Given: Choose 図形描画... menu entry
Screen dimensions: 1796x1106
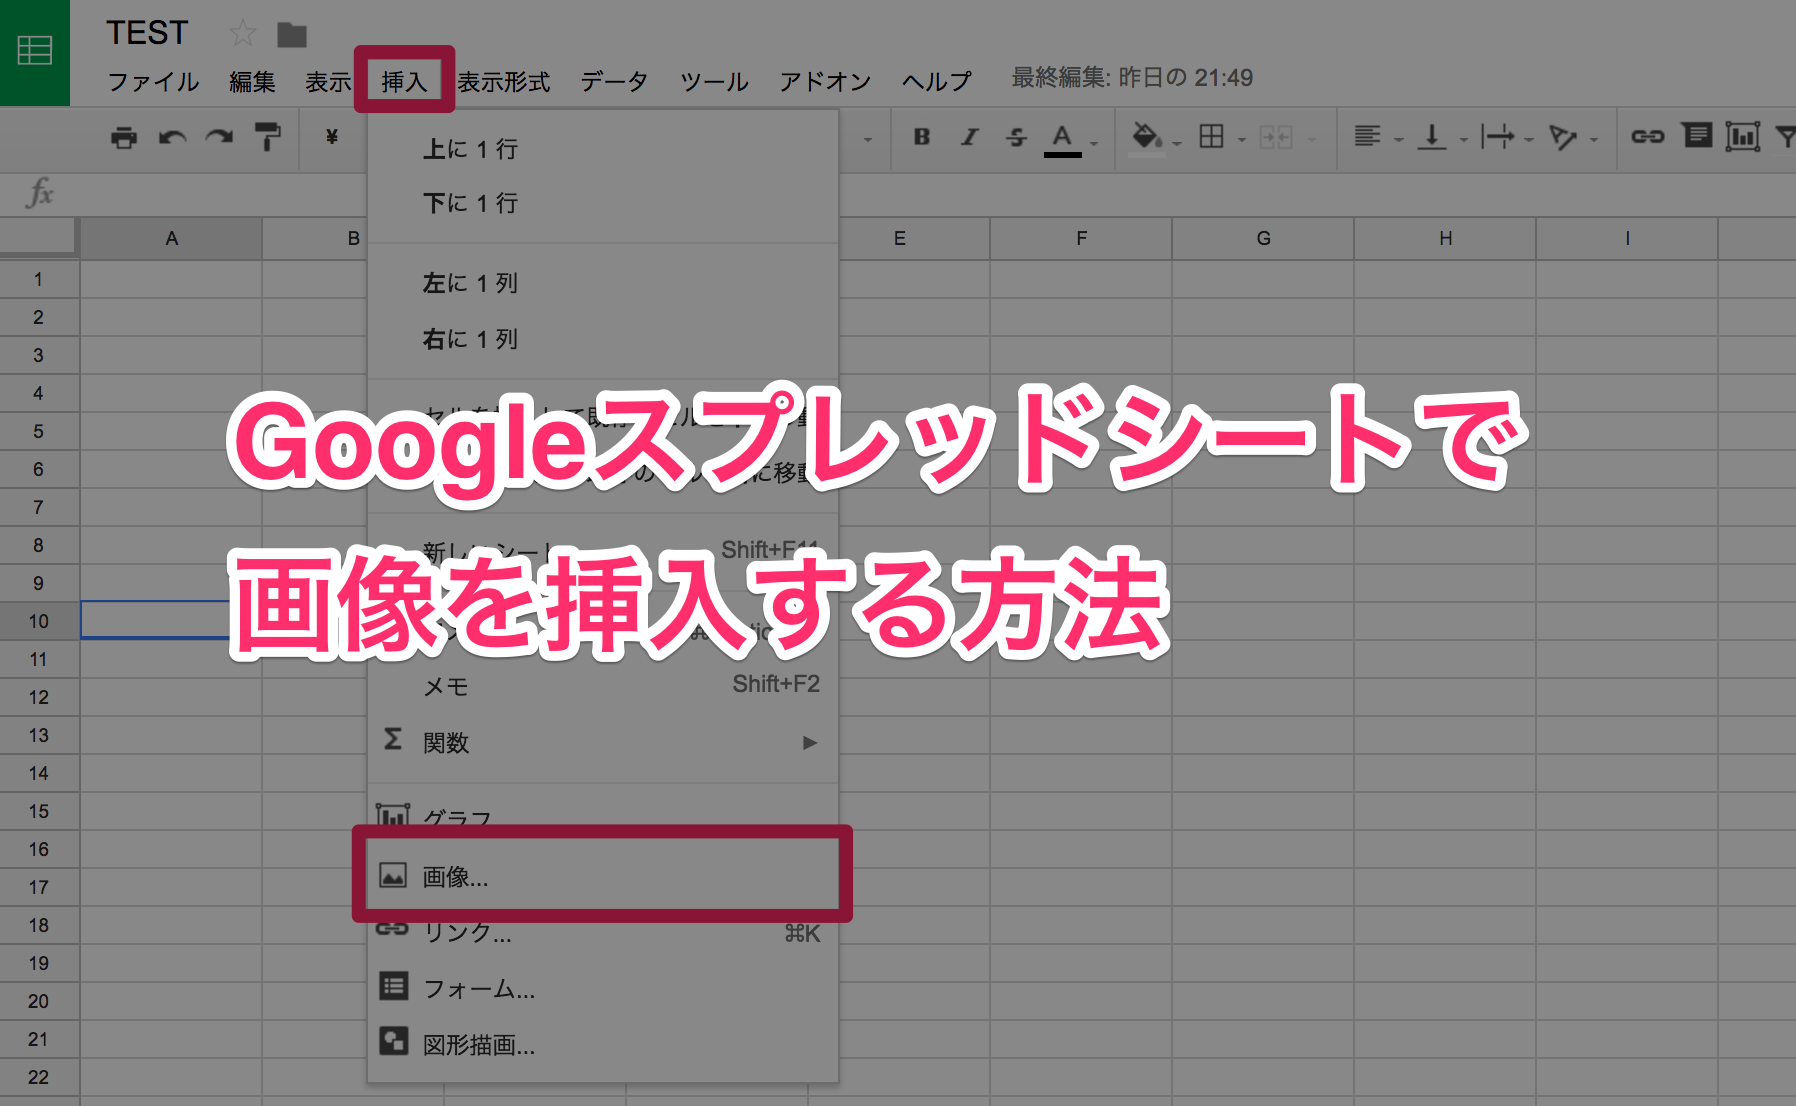Looking at the screenshot, I should [603, 1044].
